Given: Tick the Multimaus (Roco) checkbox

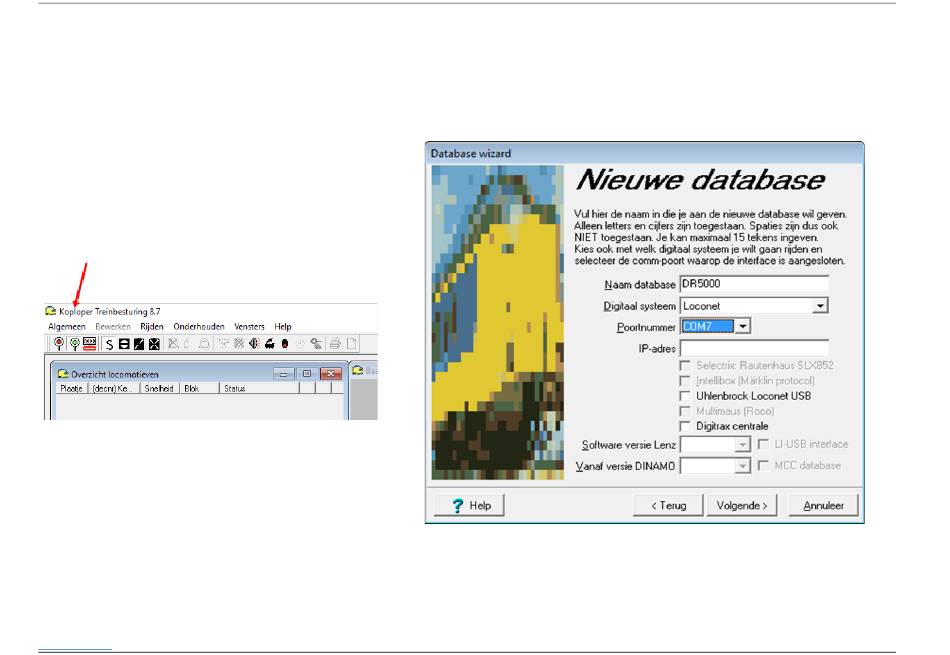Looking at the screenshot, I should pos(685,411).
